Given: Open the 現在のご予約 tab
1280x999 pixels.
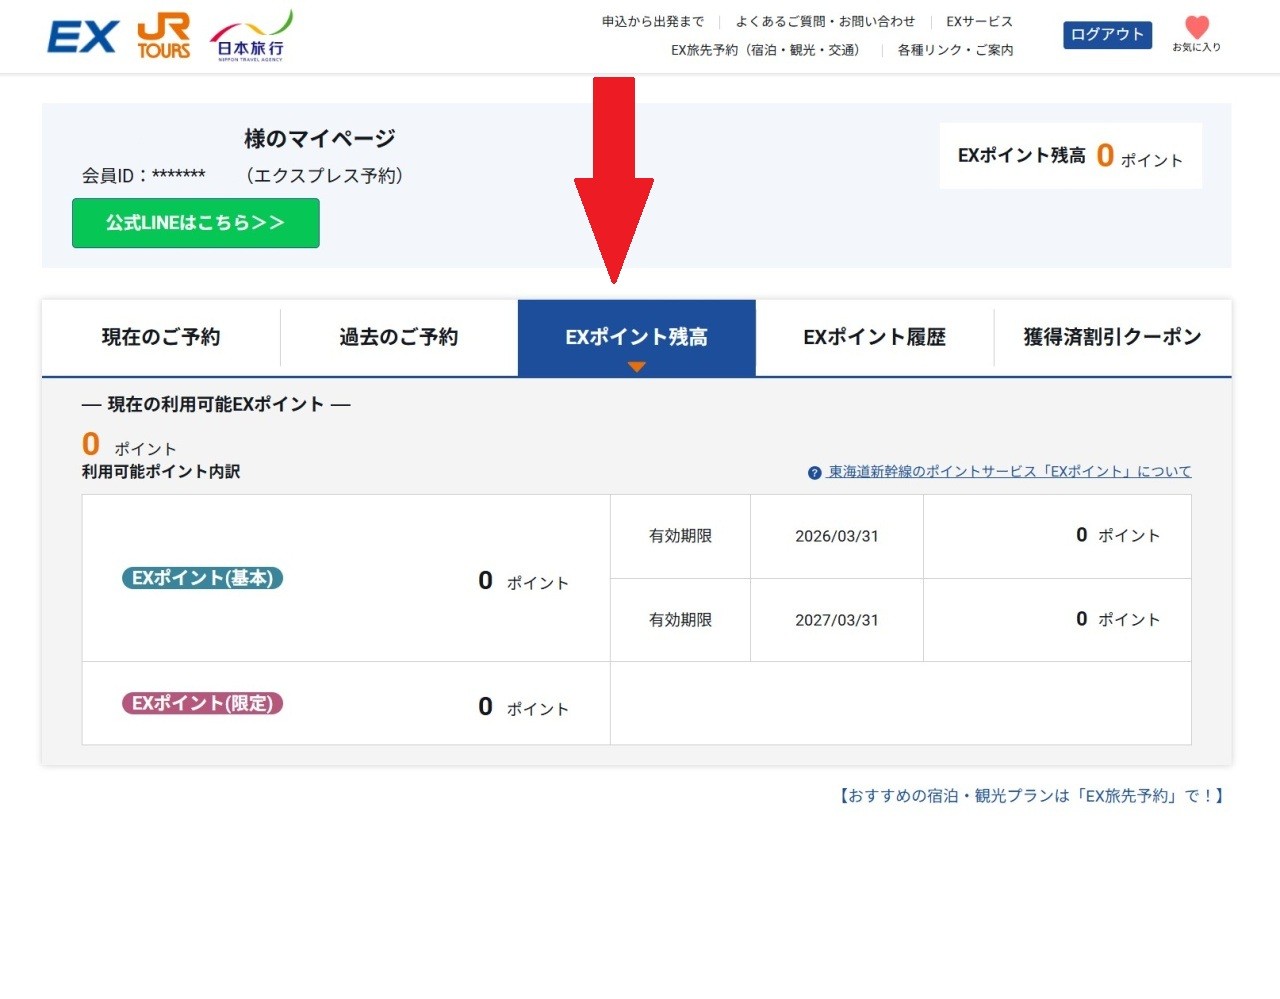Looking at the screenshot, I should [161, 337].
